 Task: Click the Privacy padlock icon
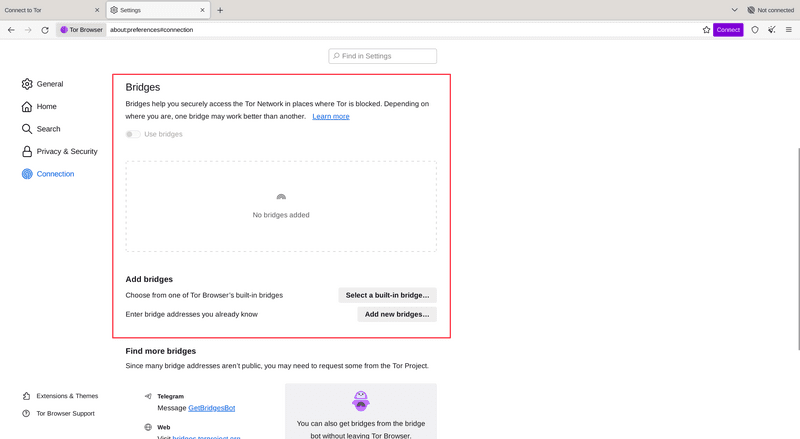27,151
